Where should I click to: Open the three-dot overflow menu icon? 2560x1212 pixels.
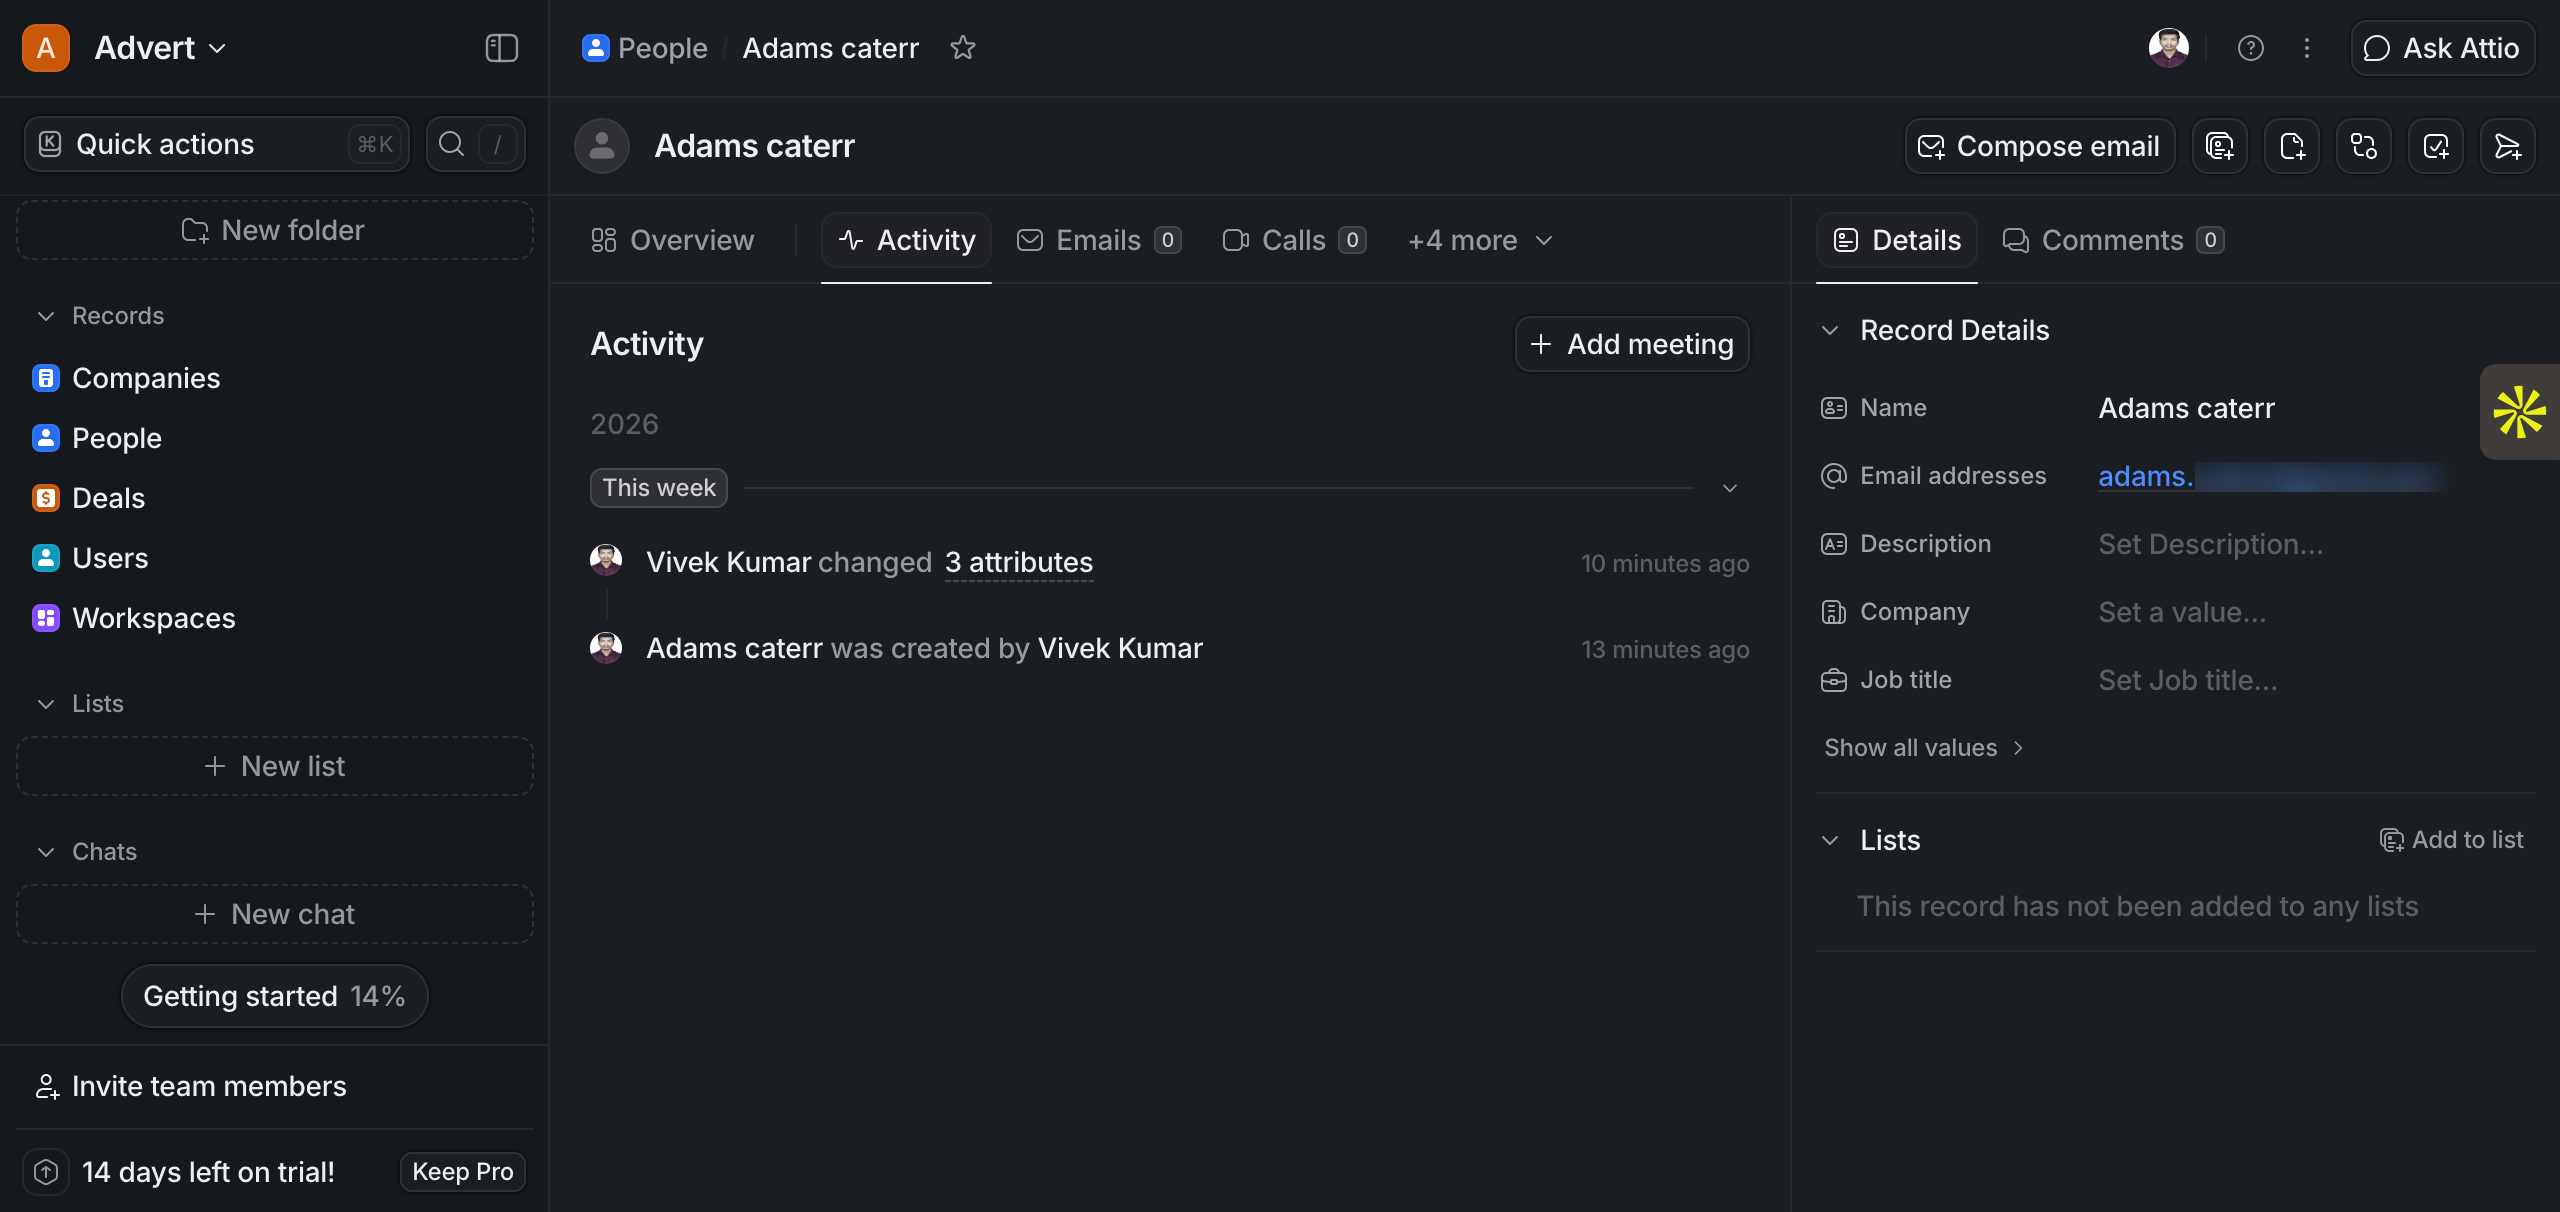[x=2306, y=47]
